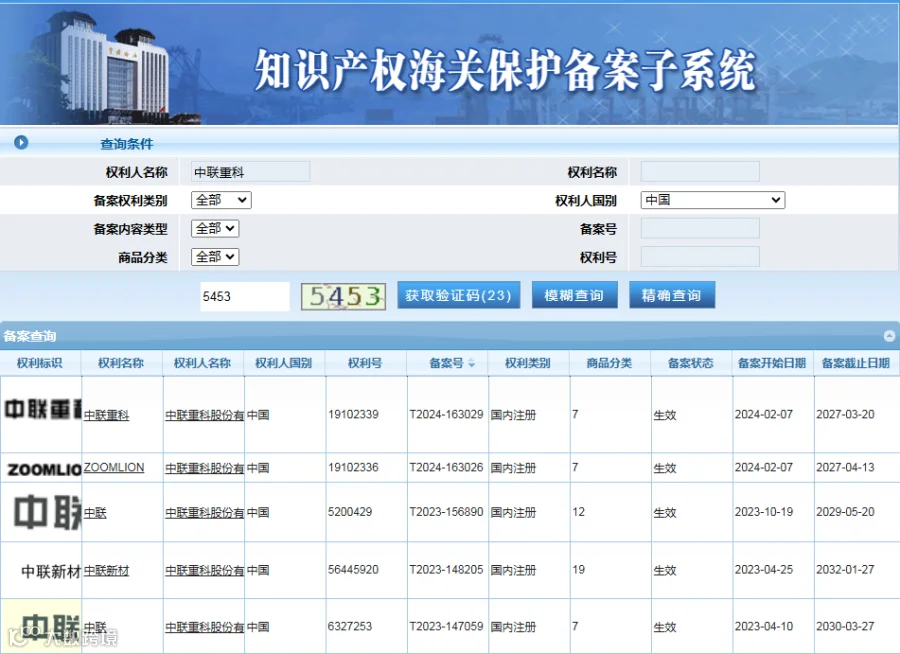Select start date 2023-10-19
Viewport: 900px width, 654px height.
tap(764, 512)
